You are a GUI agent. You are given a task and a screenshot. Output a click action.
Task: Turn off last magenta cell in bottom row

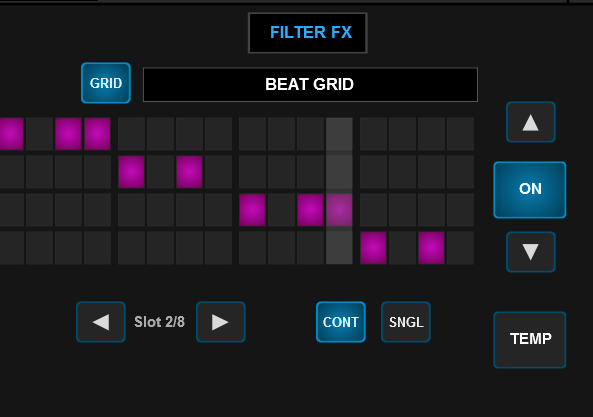[431, 248]
